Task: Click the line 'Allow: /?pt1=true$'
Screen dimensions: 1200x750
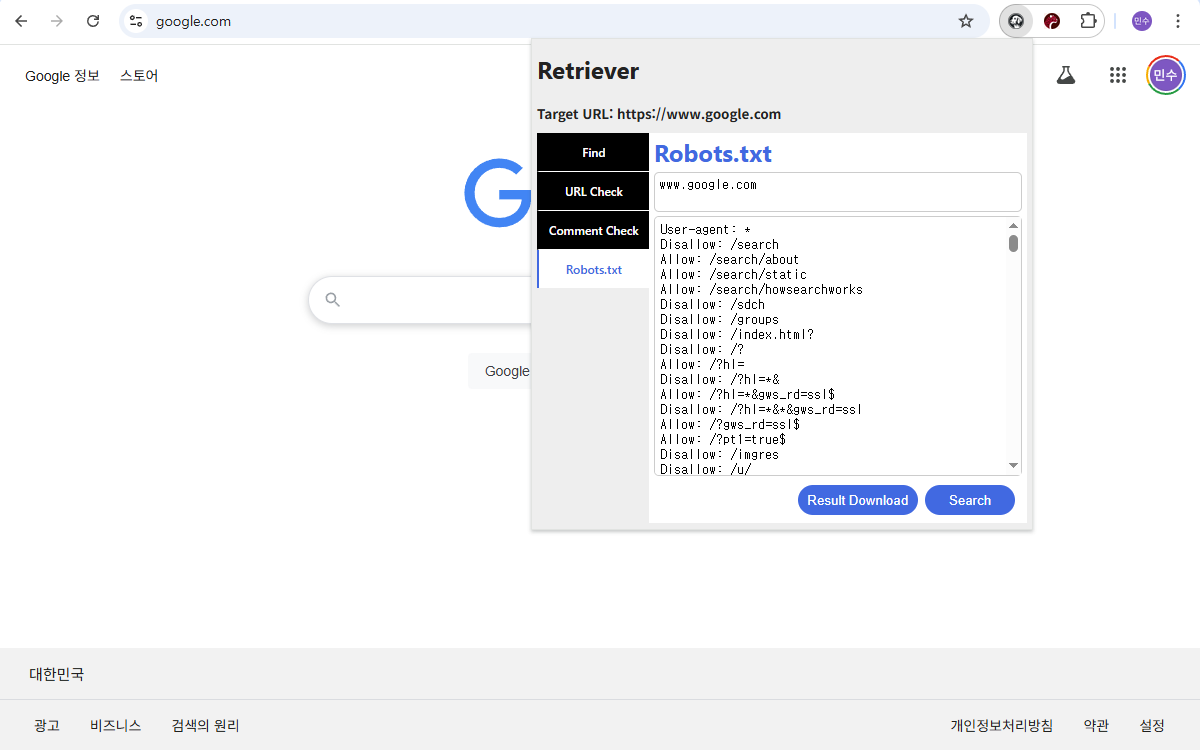Action: coord(722,439)
